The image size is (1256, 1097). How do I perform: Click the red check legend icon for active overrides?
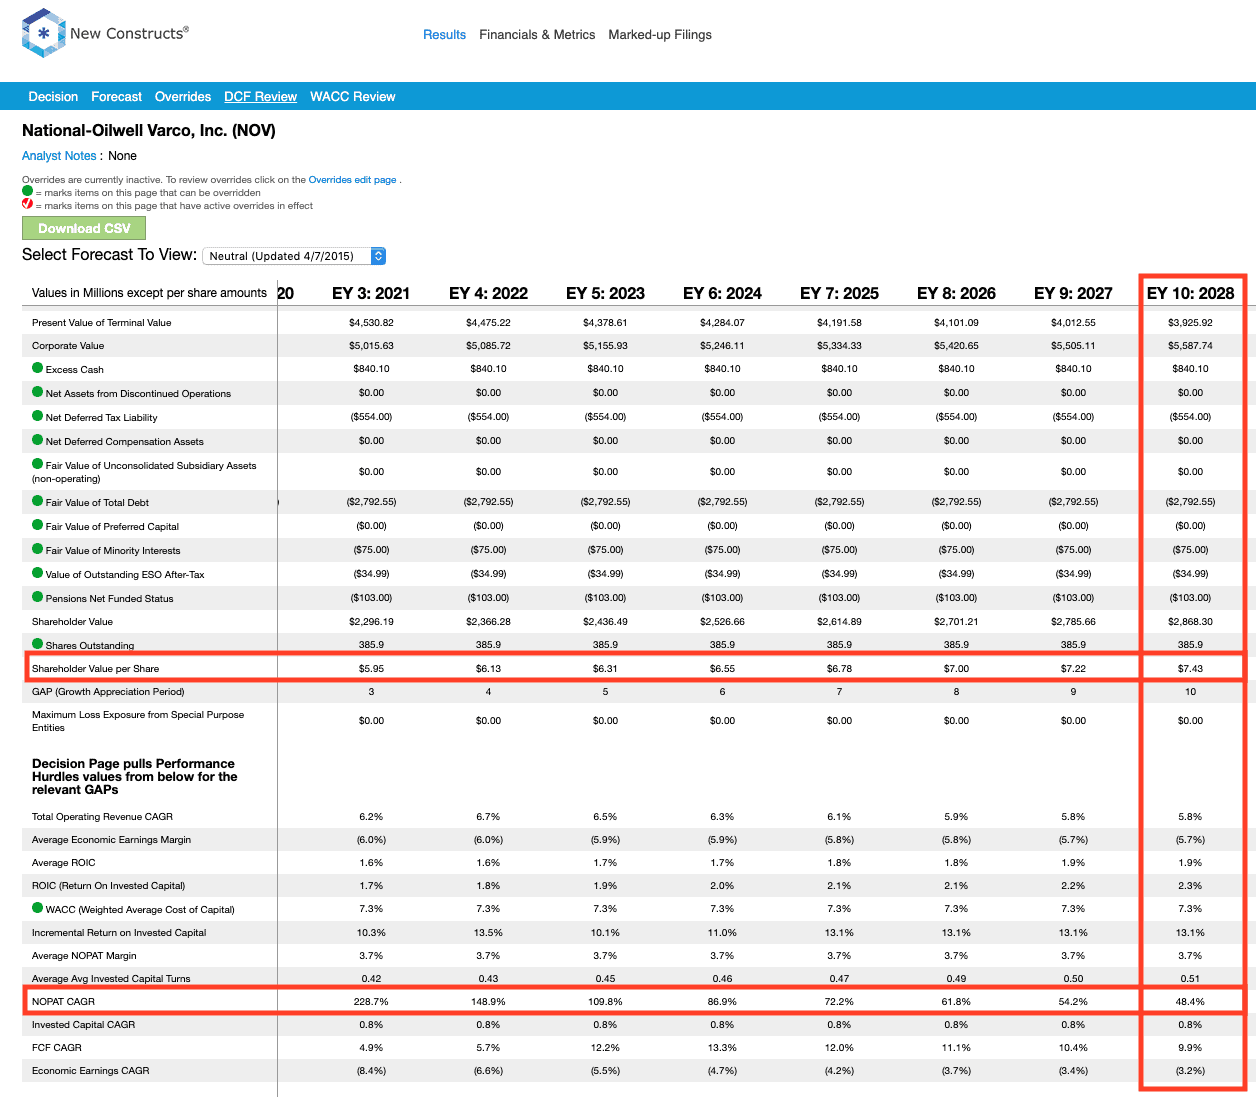pyautogui.click(x=27, y=203)
